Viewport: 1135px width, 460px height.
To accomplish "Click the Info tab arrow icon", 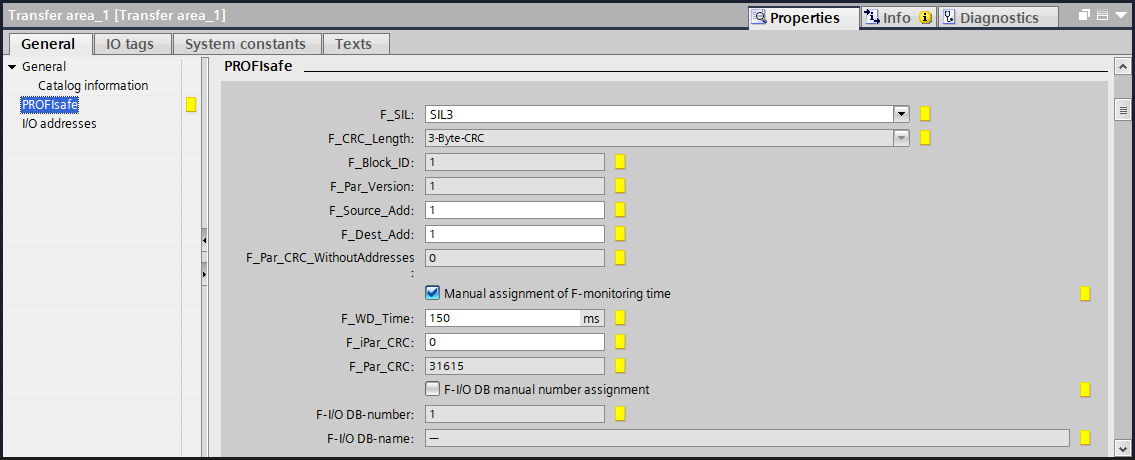I will point(871,17).
